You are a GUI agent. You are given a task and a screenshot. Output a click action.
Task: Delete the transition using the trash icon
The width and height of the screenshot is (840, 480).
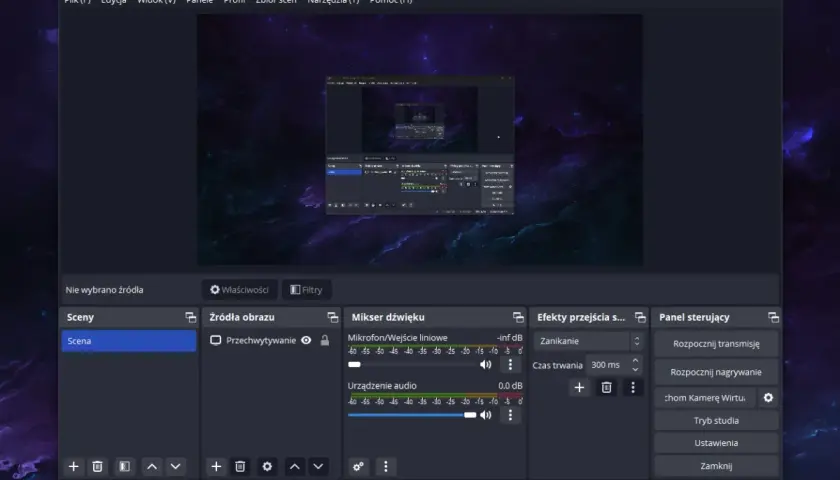point(606,387)
